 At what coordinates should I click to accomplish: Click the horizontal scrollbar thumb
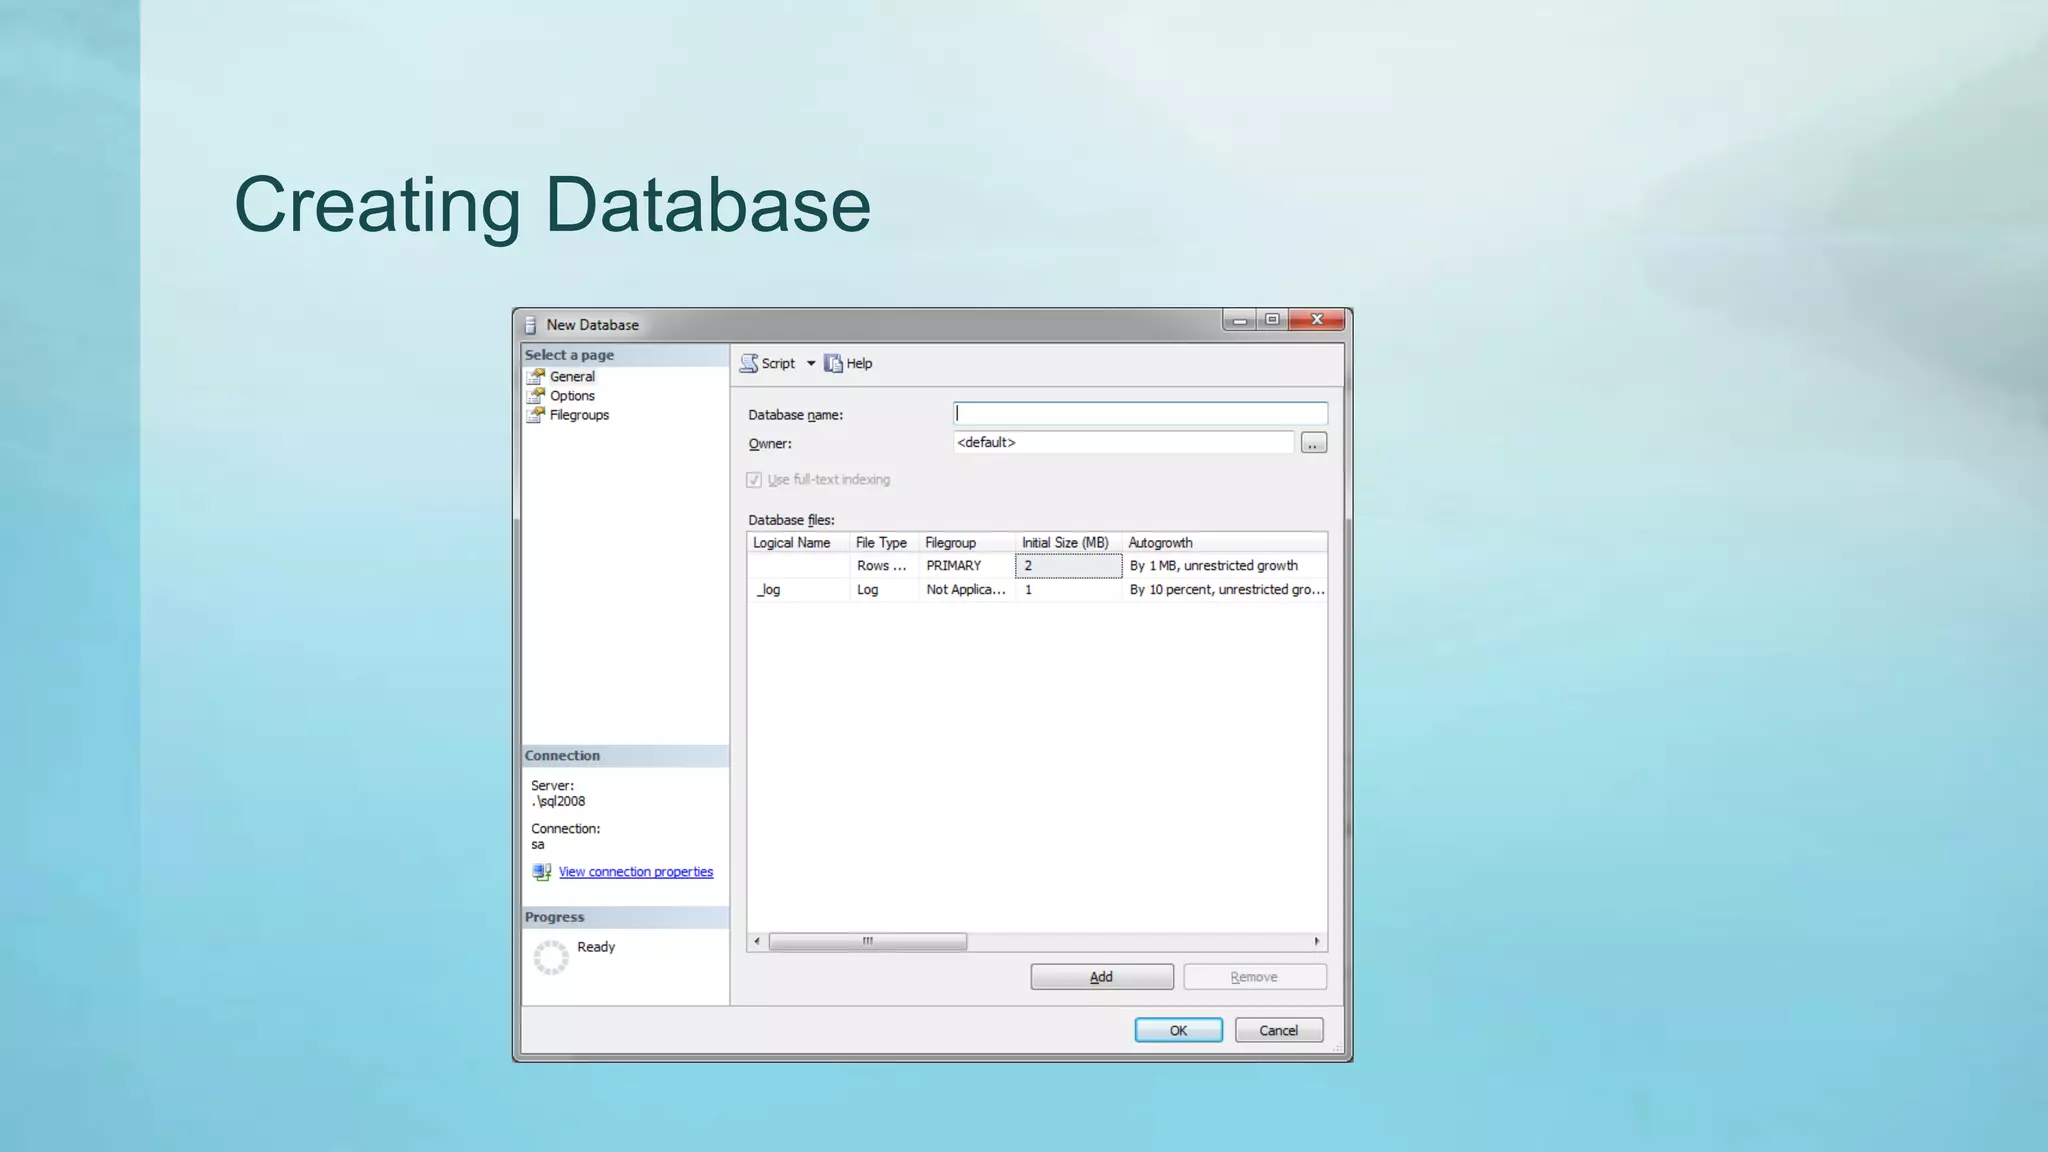tap(867, 941)
